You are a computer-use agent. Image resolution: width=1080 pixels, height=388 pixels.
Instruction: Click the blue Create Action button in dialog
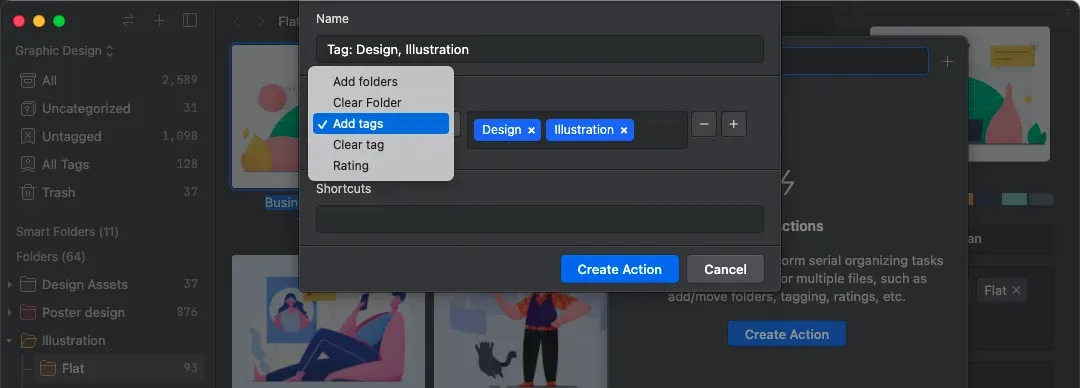click(x=619, y=269)
